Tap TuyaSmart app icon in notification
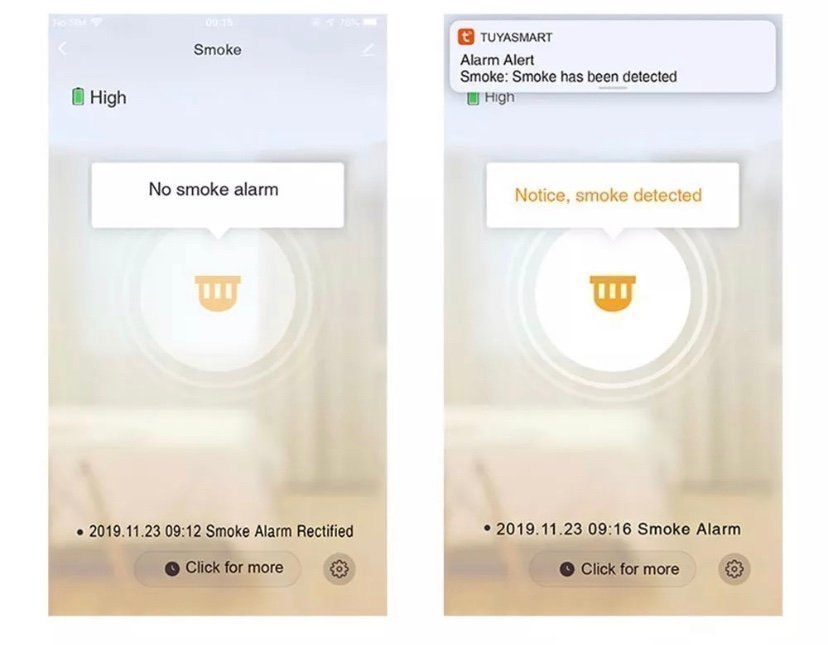 (x=466, y=37)
